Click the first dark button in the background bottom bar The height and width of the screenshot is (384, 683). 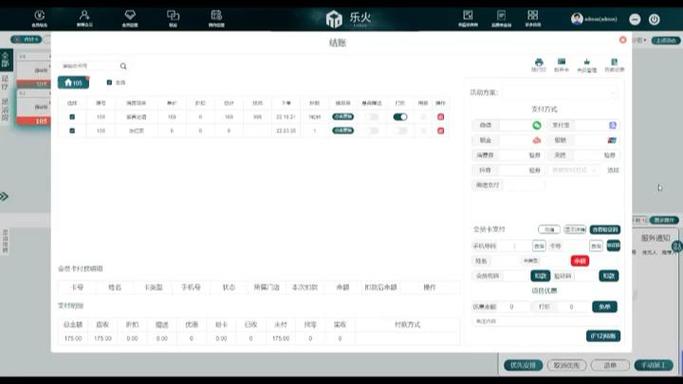point(523,365)
